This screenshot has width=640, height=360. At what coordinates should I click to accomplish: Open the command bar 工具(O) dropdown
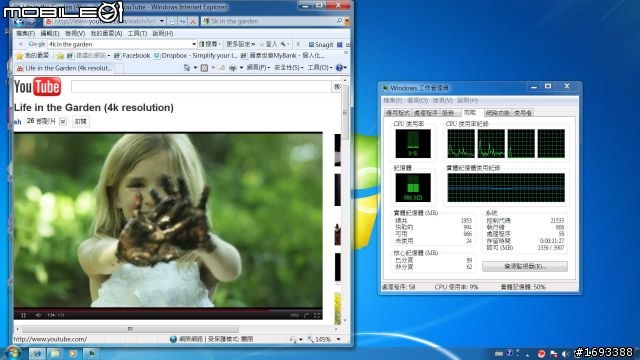[320, 68]
